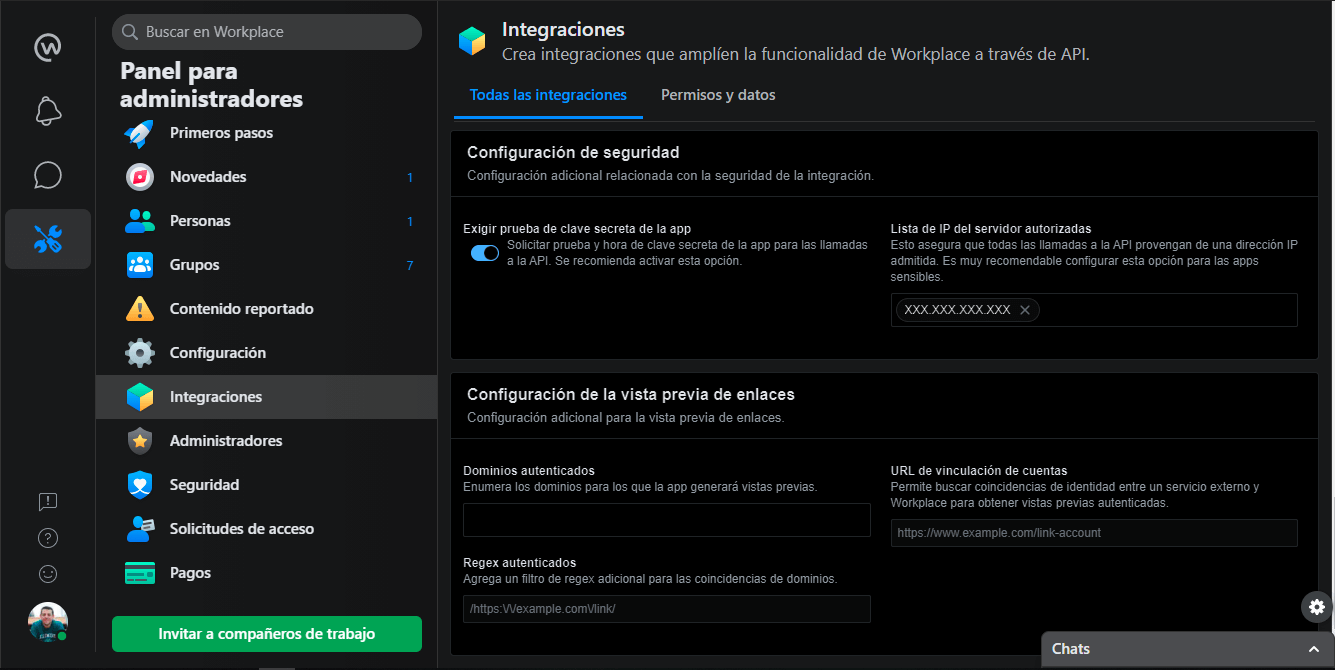Click Configuración de seguridad heading

(573, 153)
